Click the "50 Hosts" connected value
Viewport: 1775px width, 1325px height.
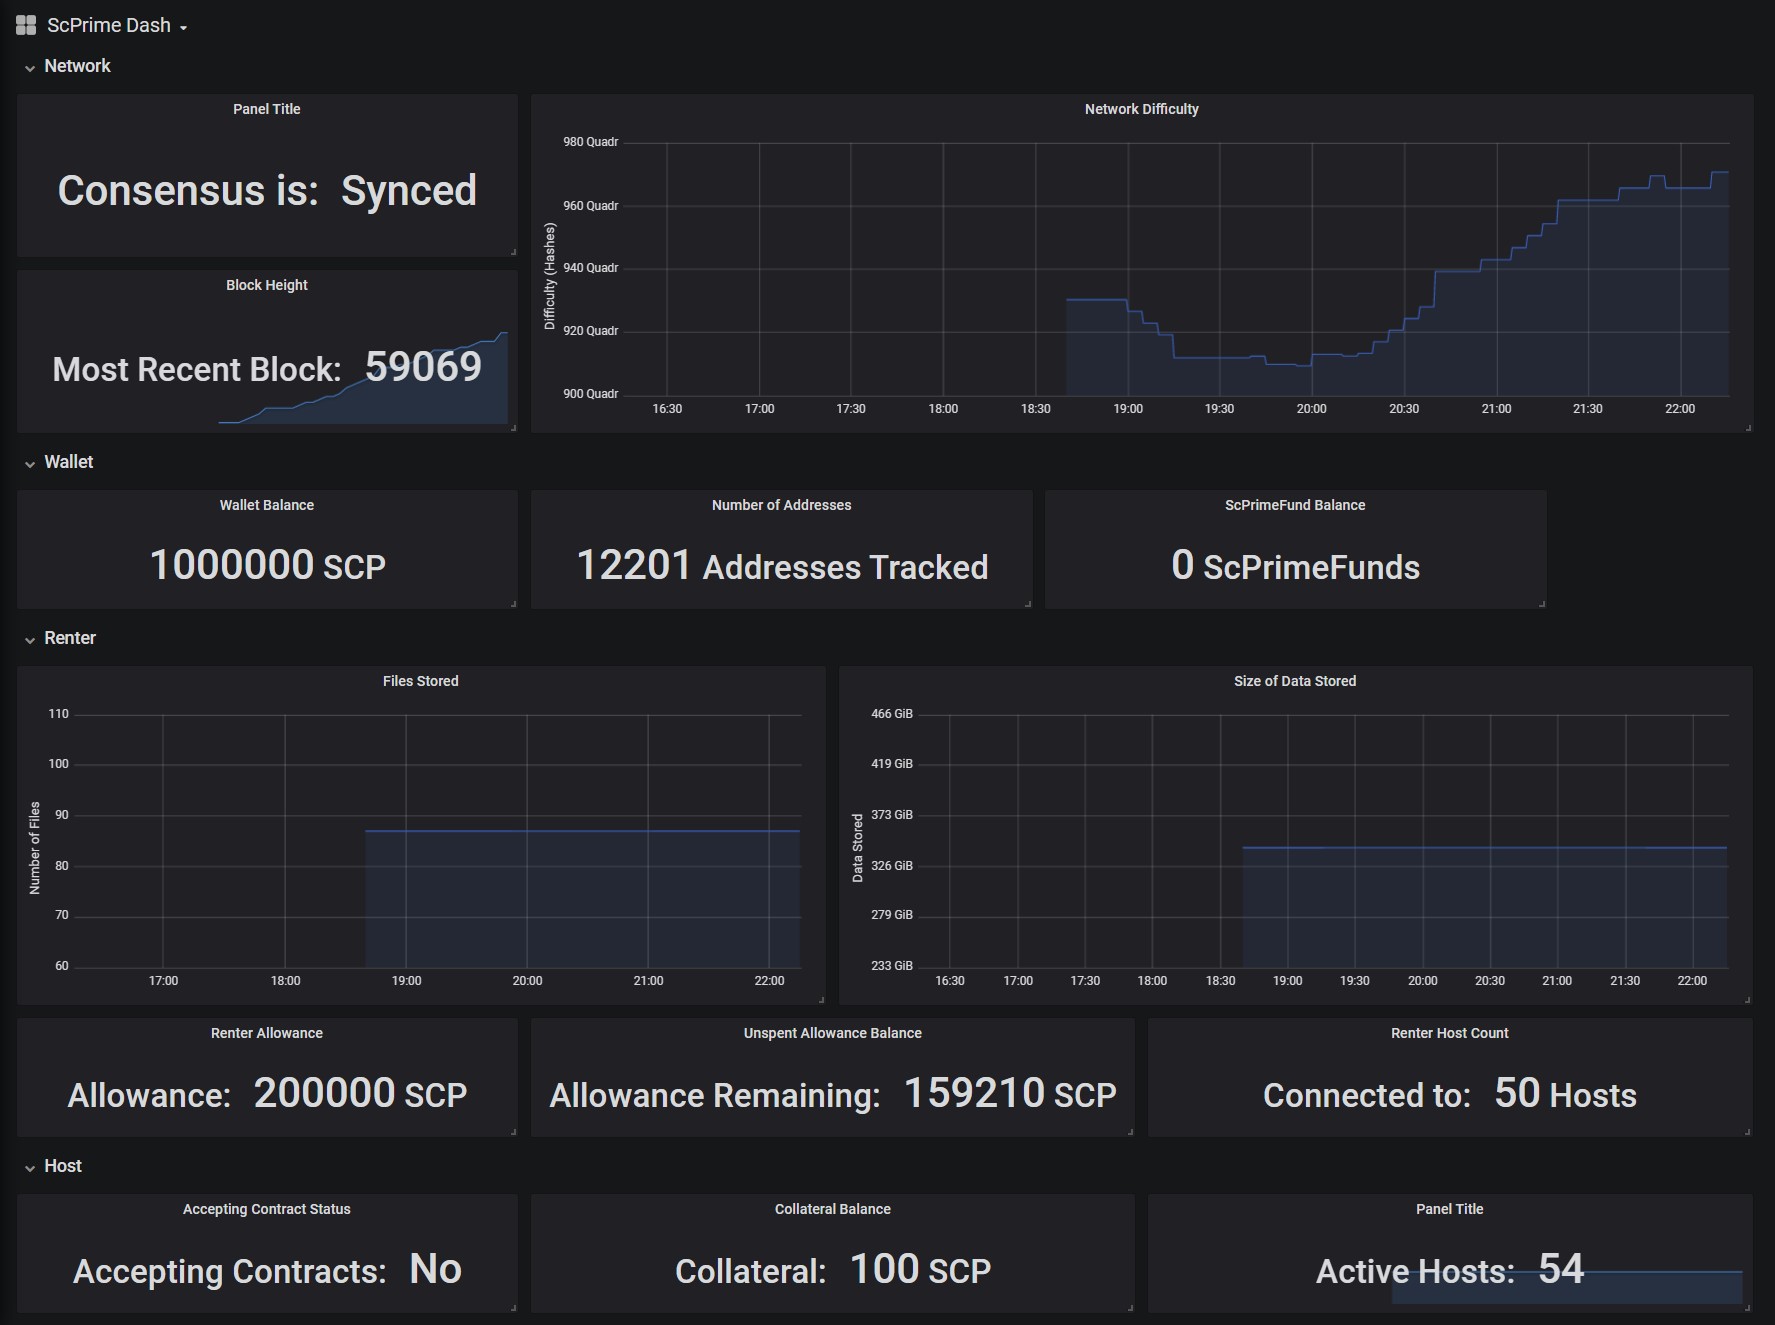coord(1565,1093)
